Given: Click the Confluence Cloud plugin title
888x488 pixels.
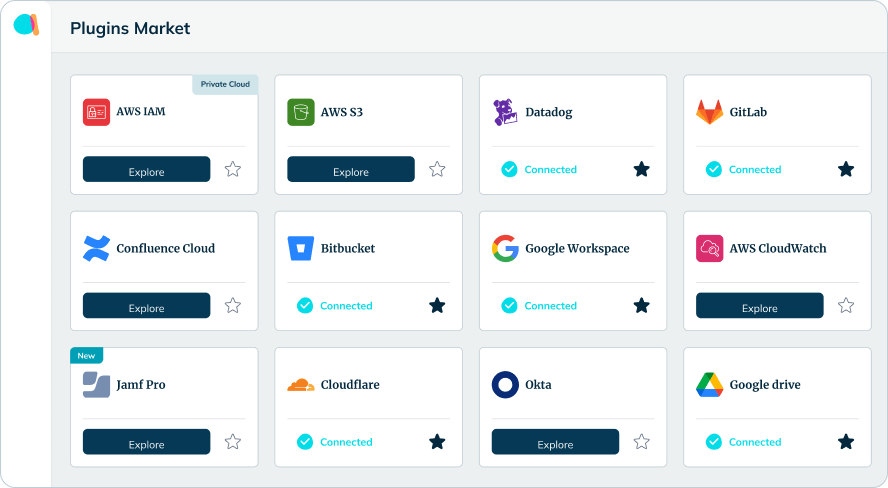Looking at the screenshot, I should click(x=166, y=249).
